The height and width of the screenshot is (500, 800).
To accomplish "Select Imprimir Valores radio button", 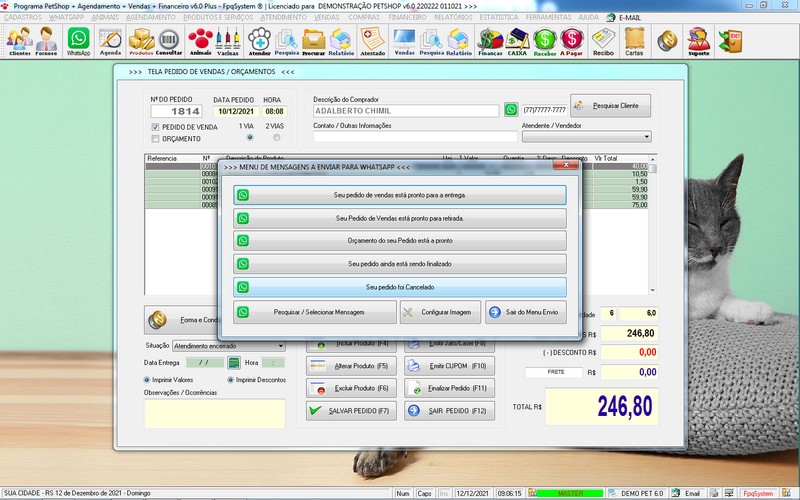I will coord(147,380).
